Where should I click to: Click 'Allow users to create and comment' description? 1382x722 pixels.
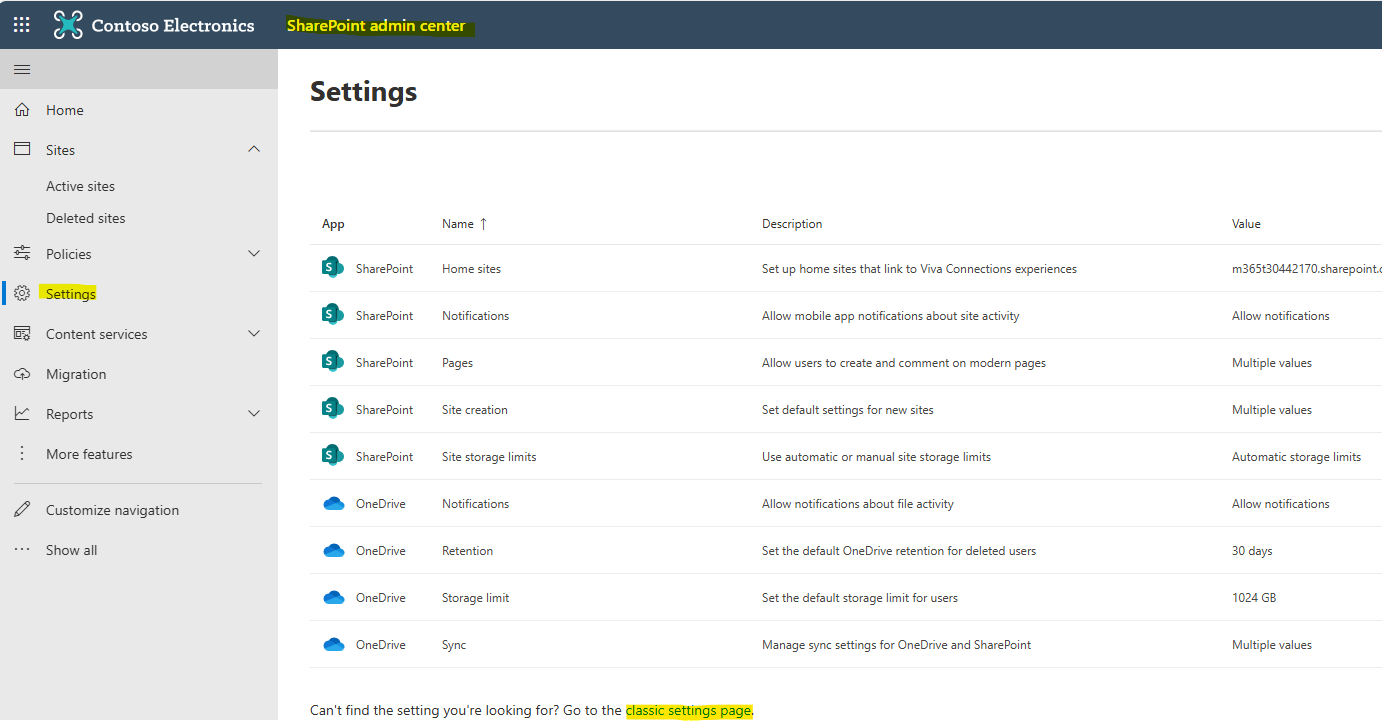(904, 363)
